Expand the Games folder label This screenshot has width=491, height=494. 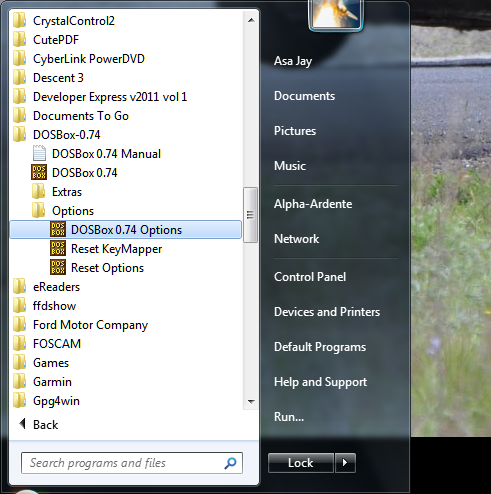[51, 363]
